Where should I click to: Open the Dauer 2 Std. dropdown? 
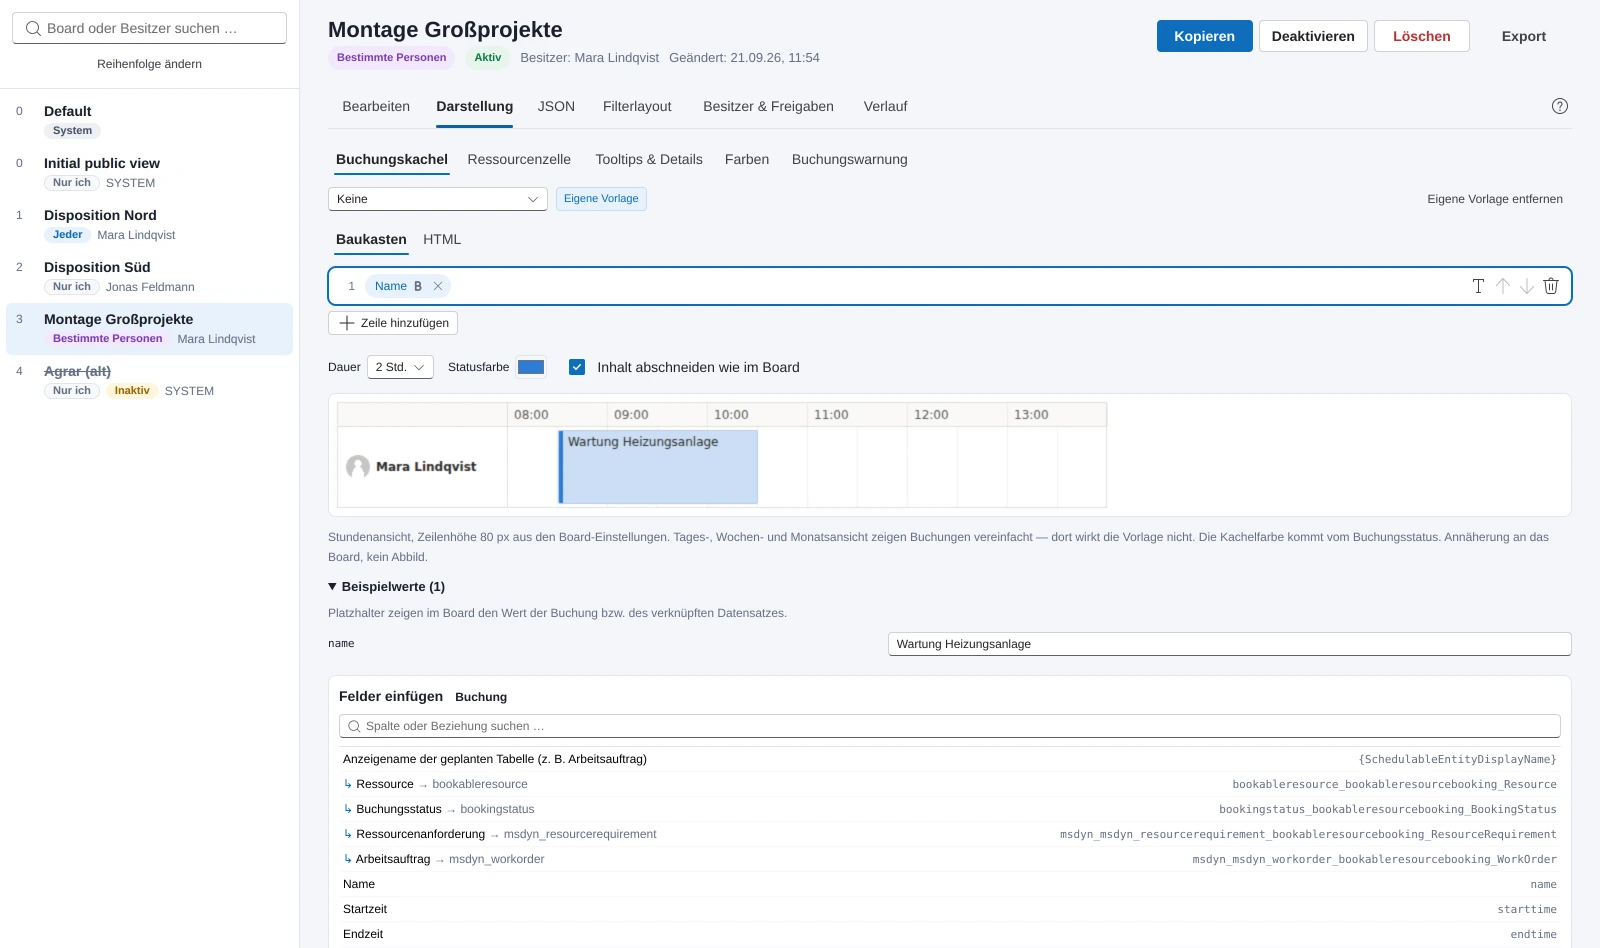coord(400,367)
